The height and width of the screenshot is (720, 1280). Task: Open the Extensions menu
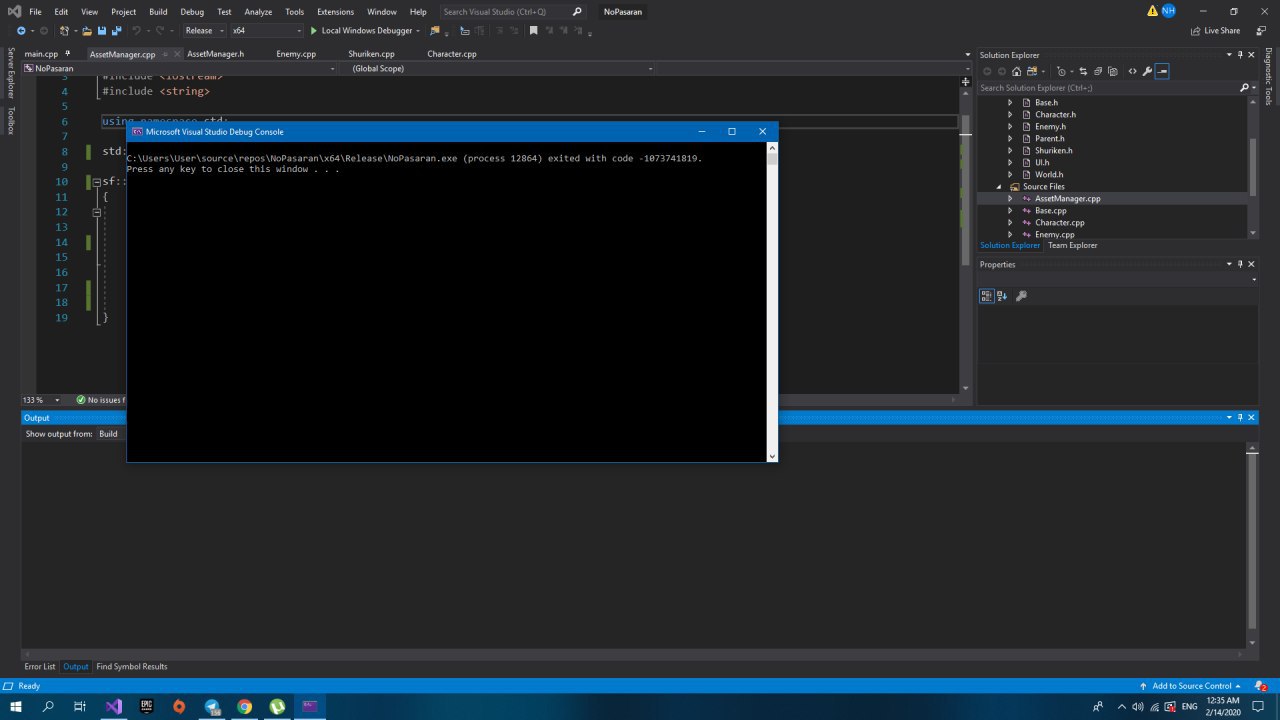click(335, 12)
